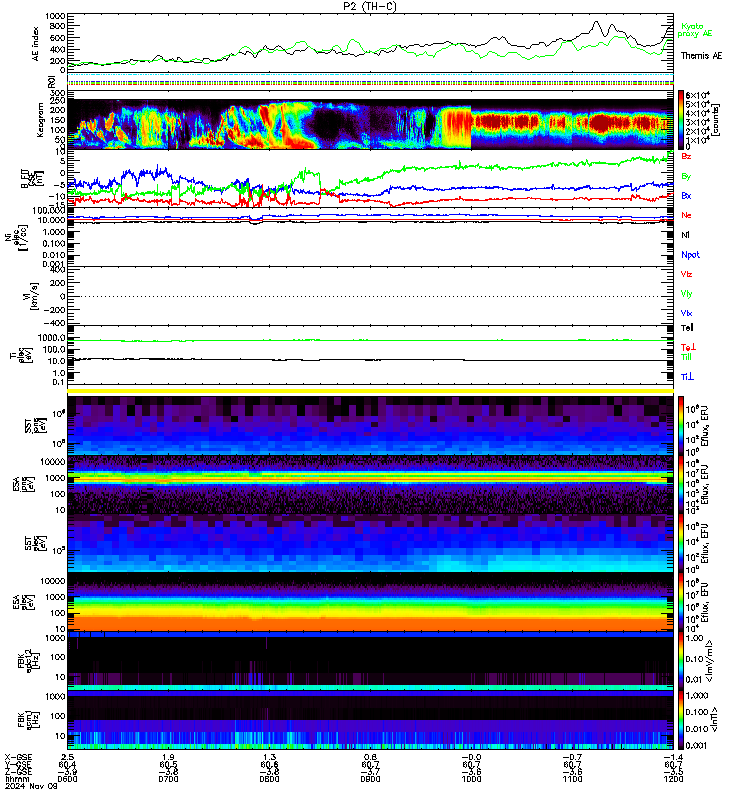This screenshot has width=750, height=800.
Task: Select the red Ne legend label
Action: pyautogui.click(x=686, y=215)
